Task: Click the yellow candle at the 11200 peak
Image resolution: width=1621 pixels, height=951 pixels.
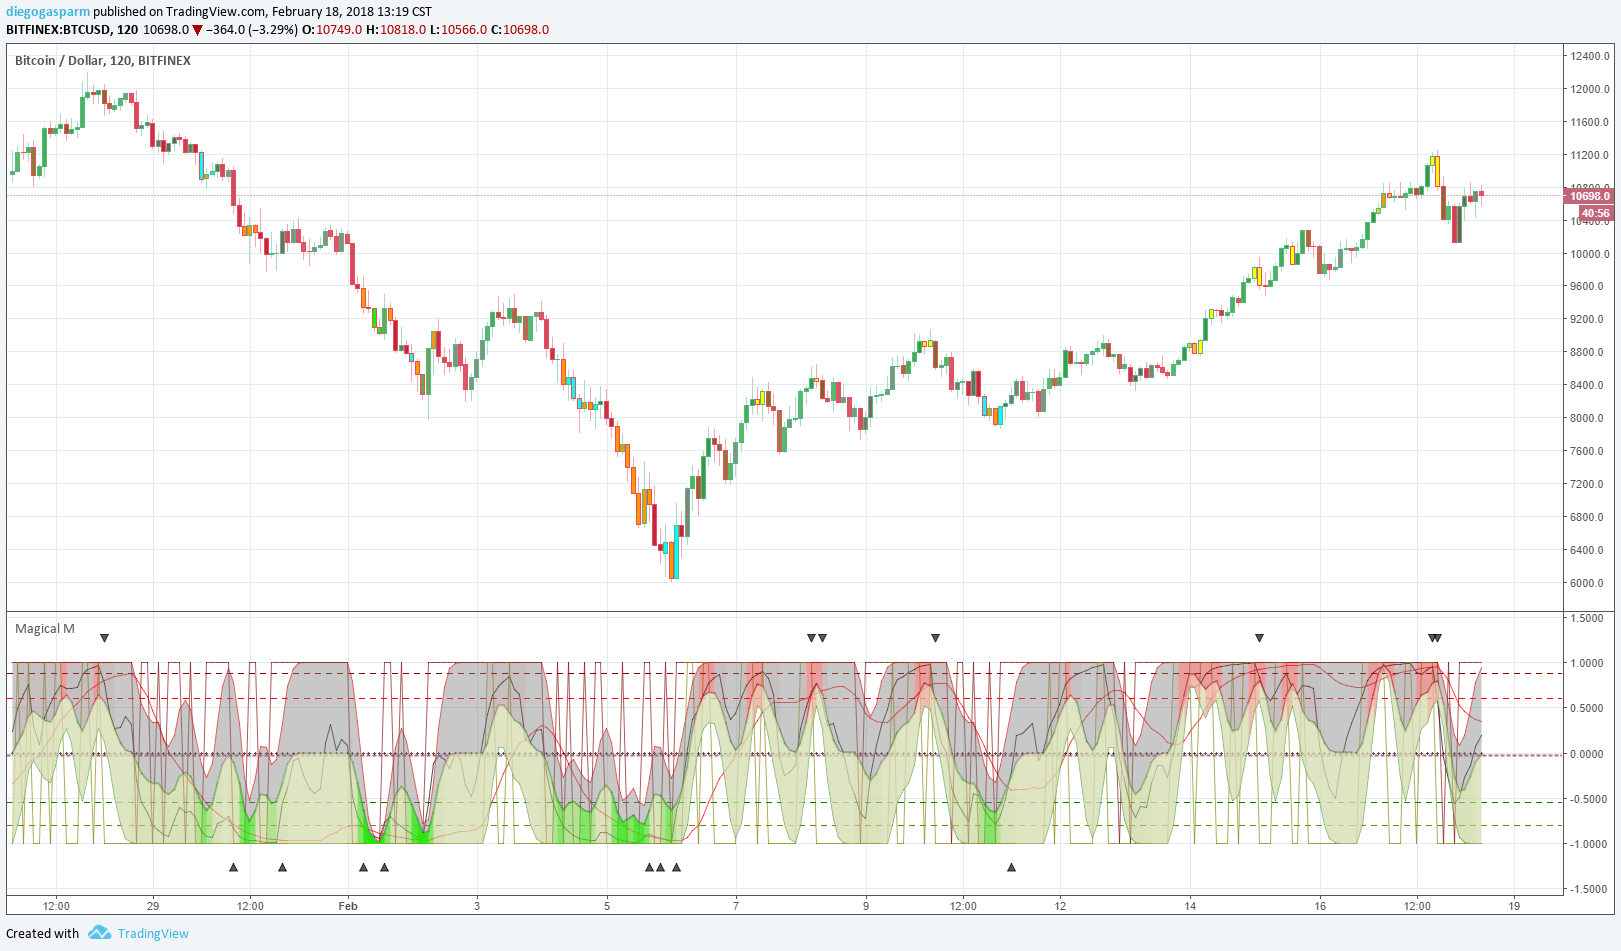Action: coord(1436,171)
